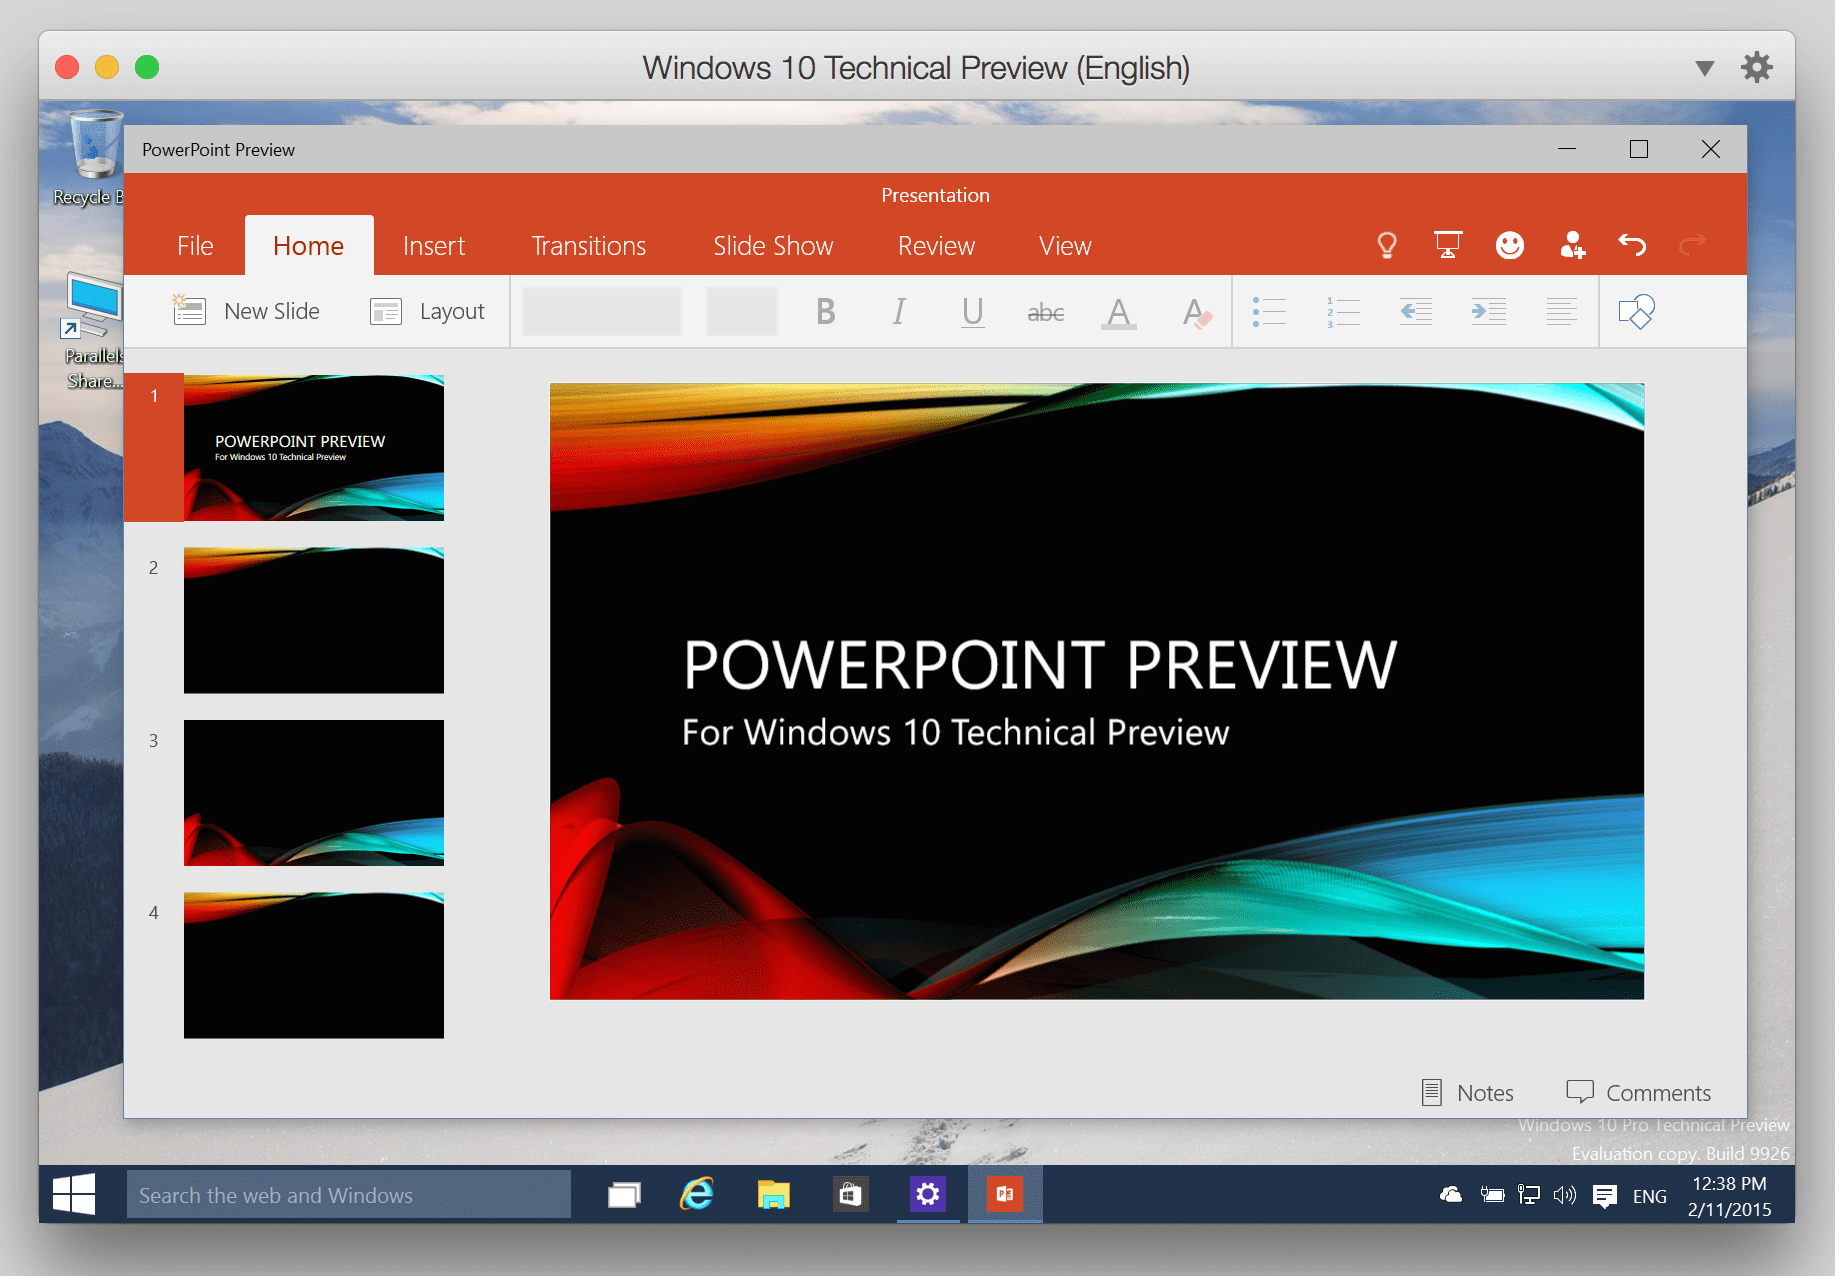Open the font size box

742,311
